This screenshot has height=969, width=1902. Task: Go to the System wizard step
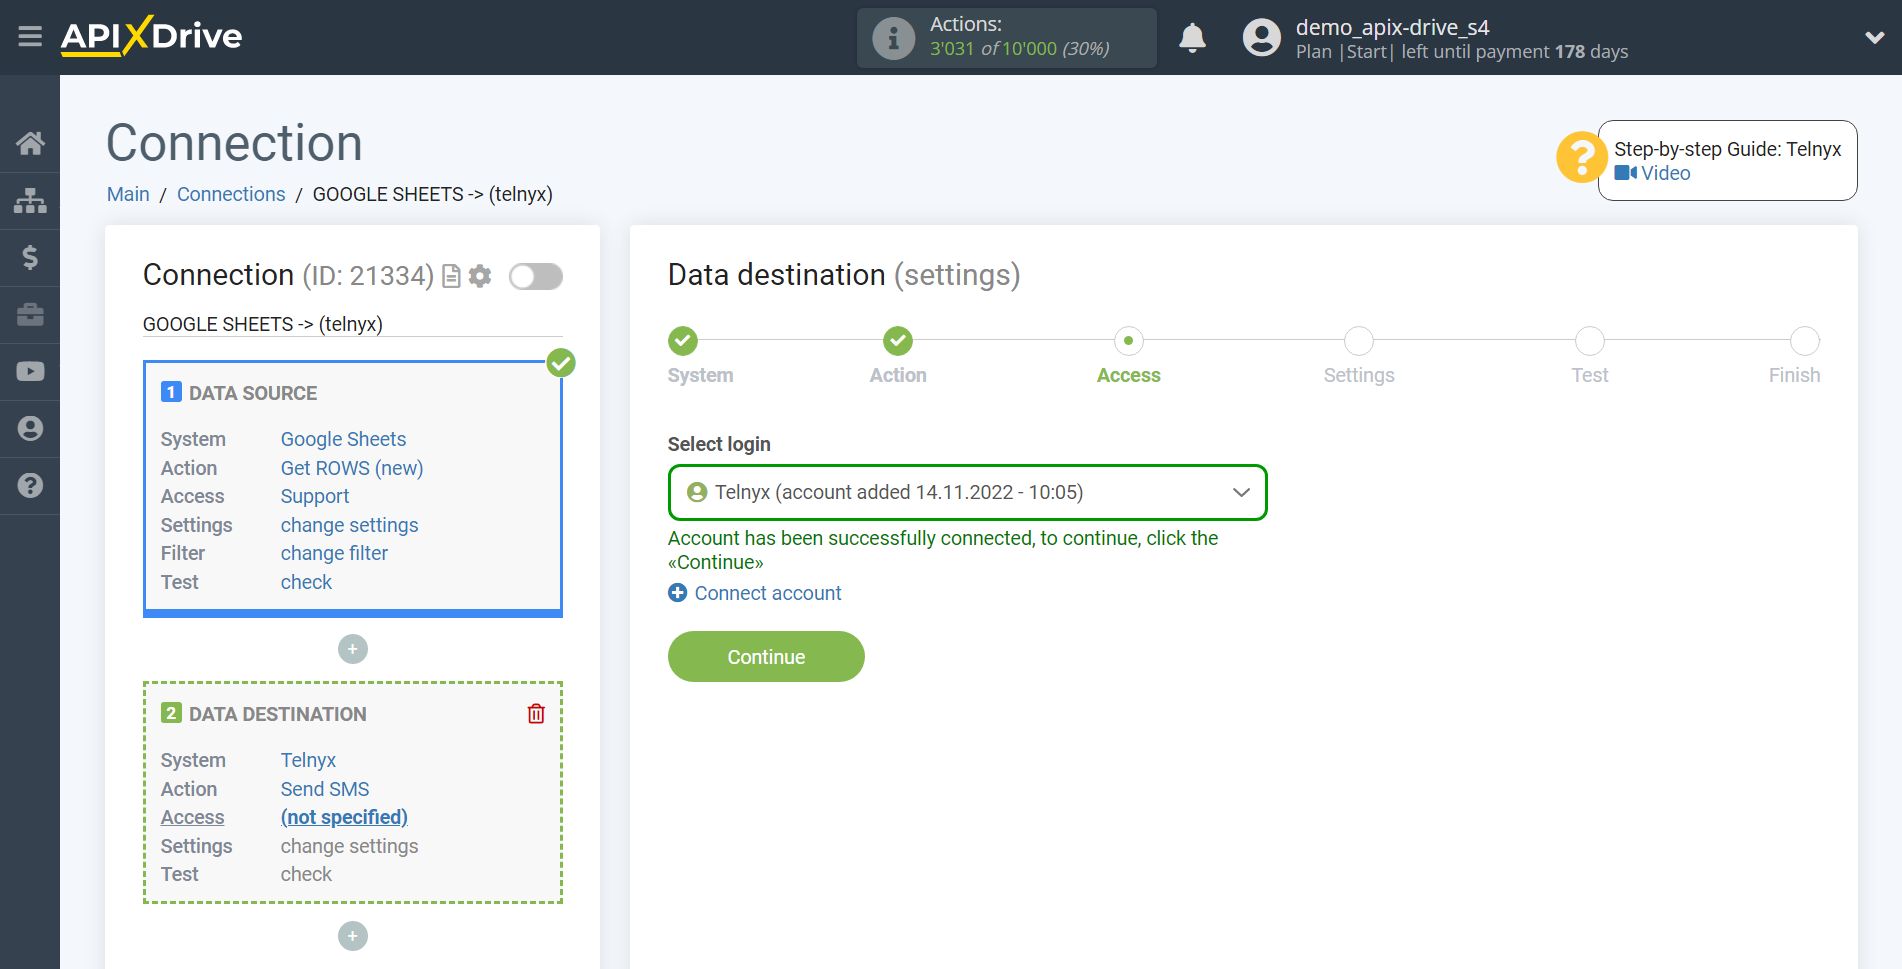(683, 341)
